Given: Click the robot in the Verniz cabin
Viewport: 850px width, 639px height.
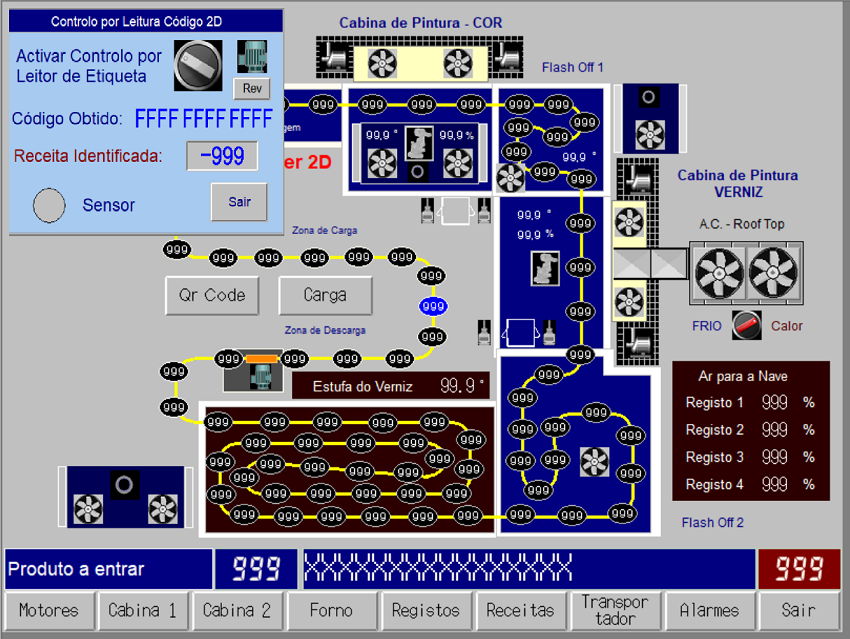Looking at the screenshot, I should tap(545, 266).
